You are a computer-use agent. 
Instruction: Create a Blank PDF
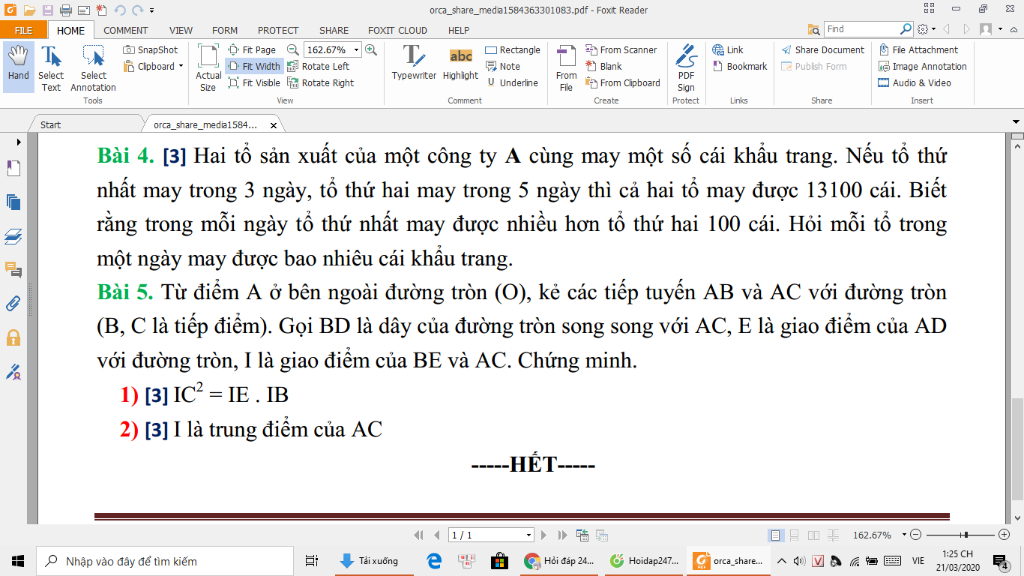[603, 66]
